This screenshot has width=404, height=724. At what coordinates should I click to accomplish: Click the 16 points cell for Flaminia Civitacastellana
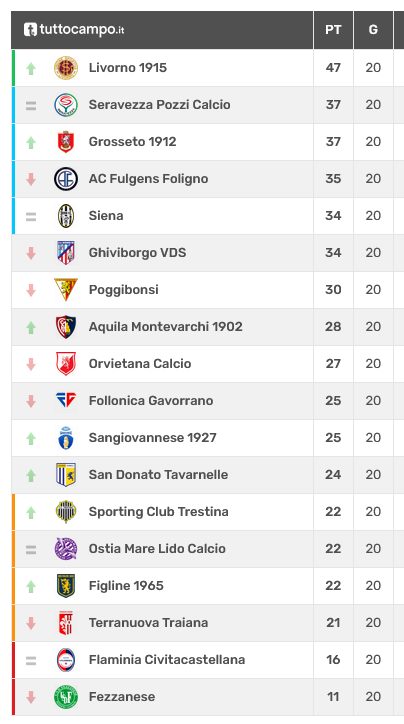333,659
